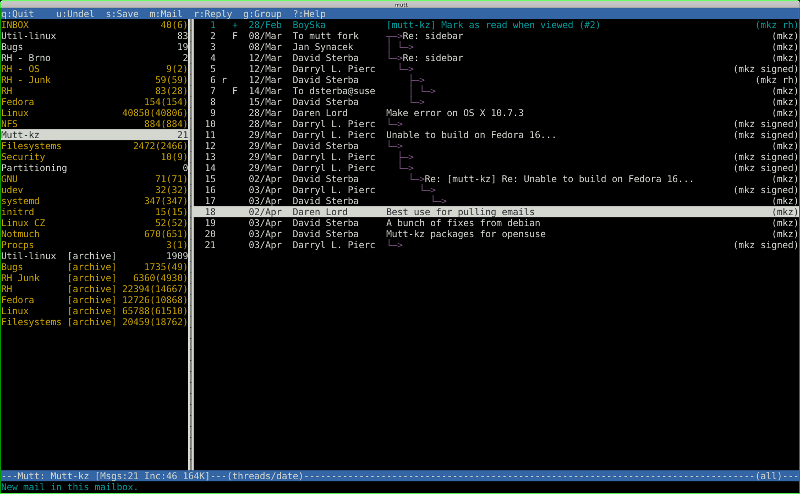Click the 'F' flag on message 7
800x494 pixels.
click(x=235, y=91)
